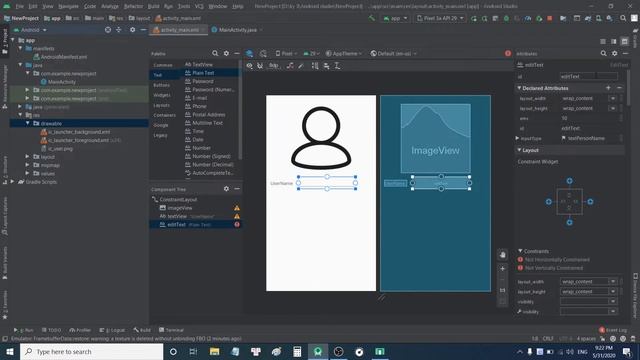Zoom in with the plus icon
640x360 pixels.
[x=503, y=269]
